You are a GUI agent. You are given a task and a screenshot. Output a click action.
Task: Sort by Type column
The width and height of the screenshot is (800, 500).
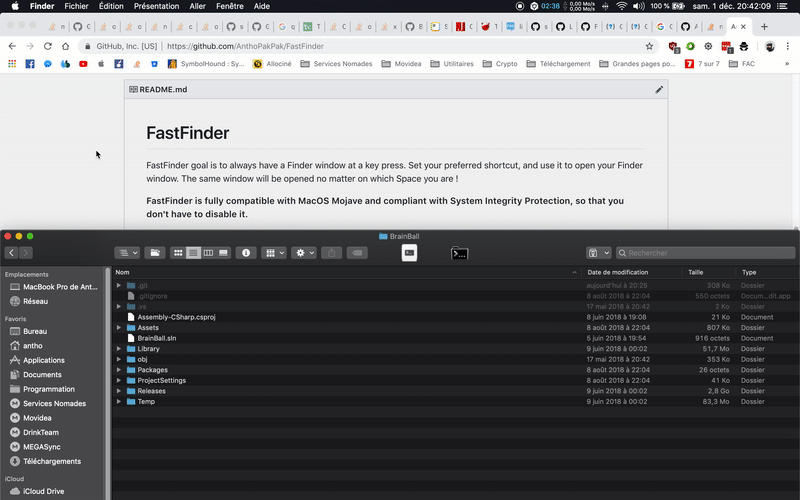(767, 272)
